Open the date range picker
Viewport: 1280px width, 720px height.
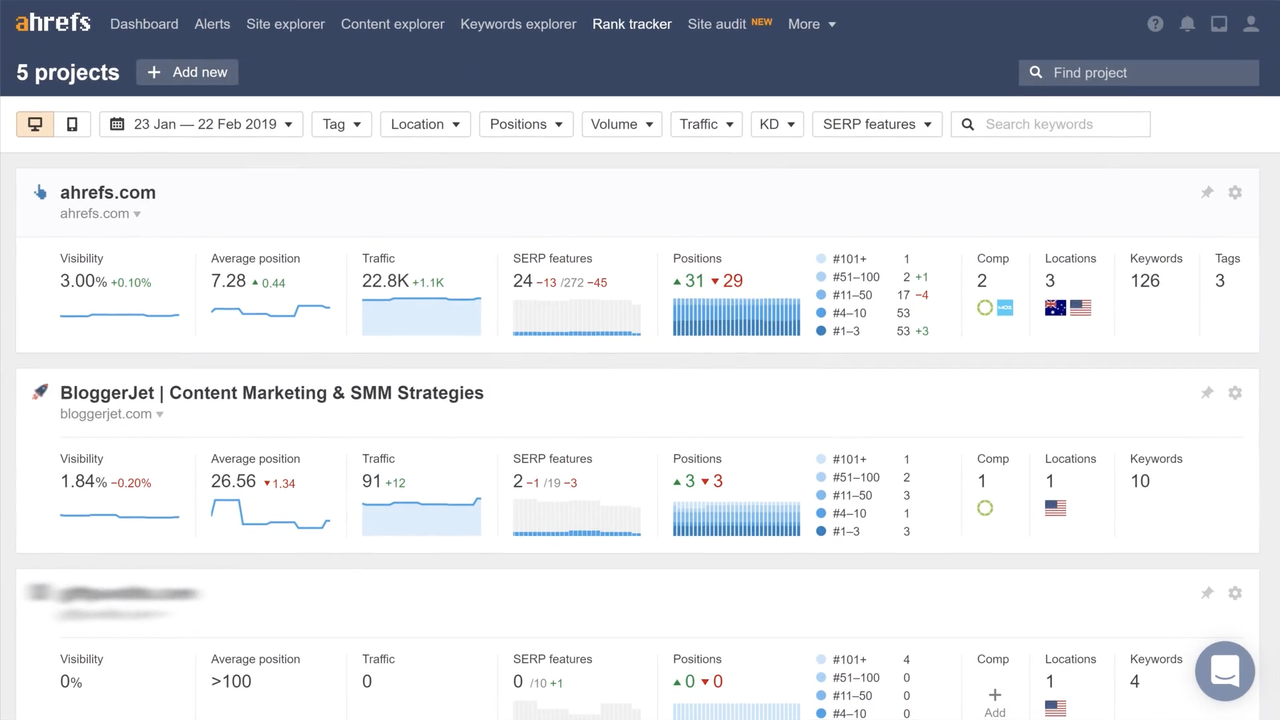[201, 124]
